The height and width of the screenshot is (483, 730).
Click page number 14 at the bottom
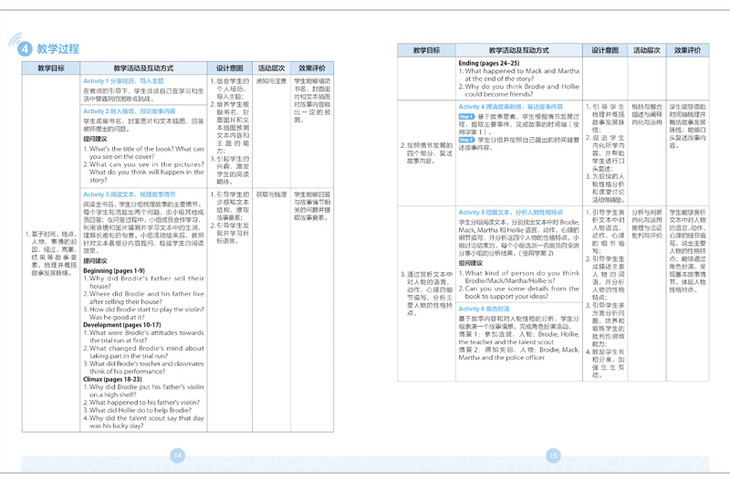(x=178, y=455)
